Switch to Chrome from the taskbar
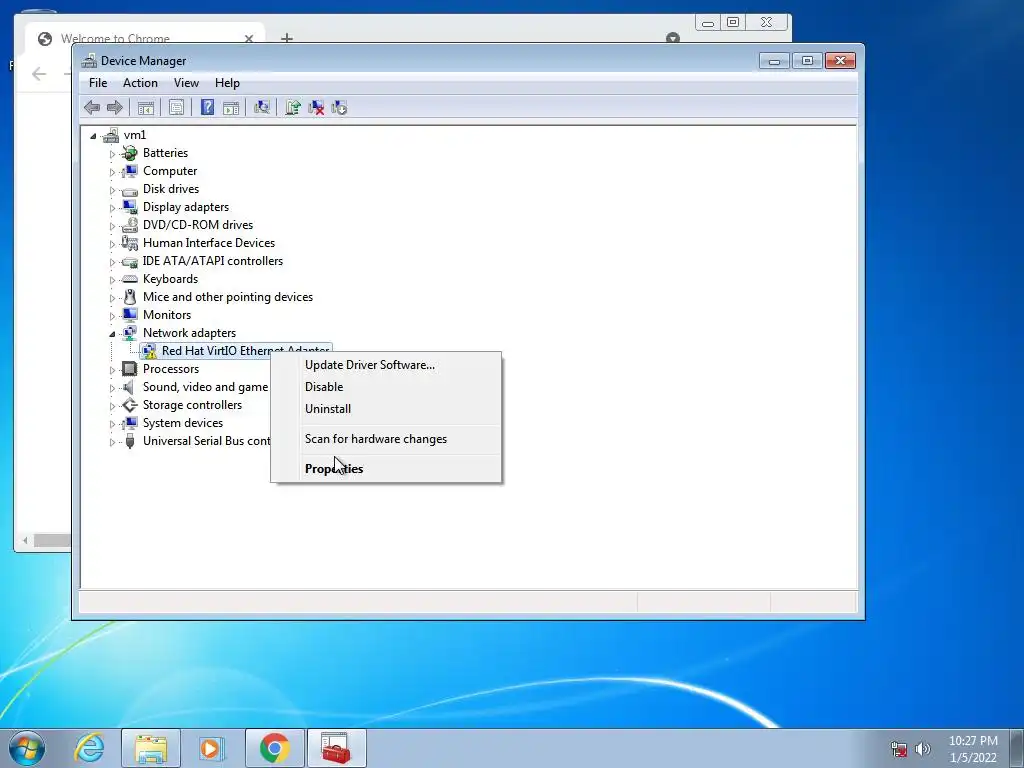The width and height of the screenshot is (1024, 768). point(274,748)
